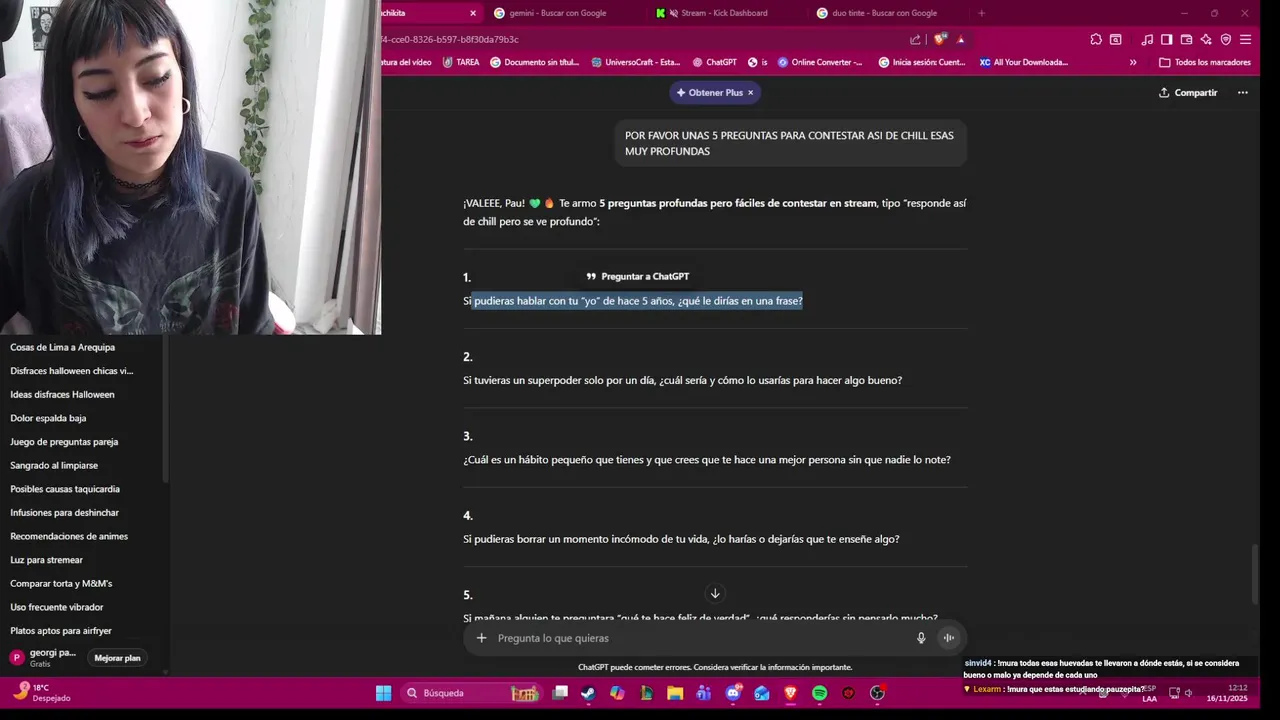The height and width of the screenshot is (720, 1280).
Task: Focus the Pregunta lo que quieras input
Action: click(x=700, y=638)
